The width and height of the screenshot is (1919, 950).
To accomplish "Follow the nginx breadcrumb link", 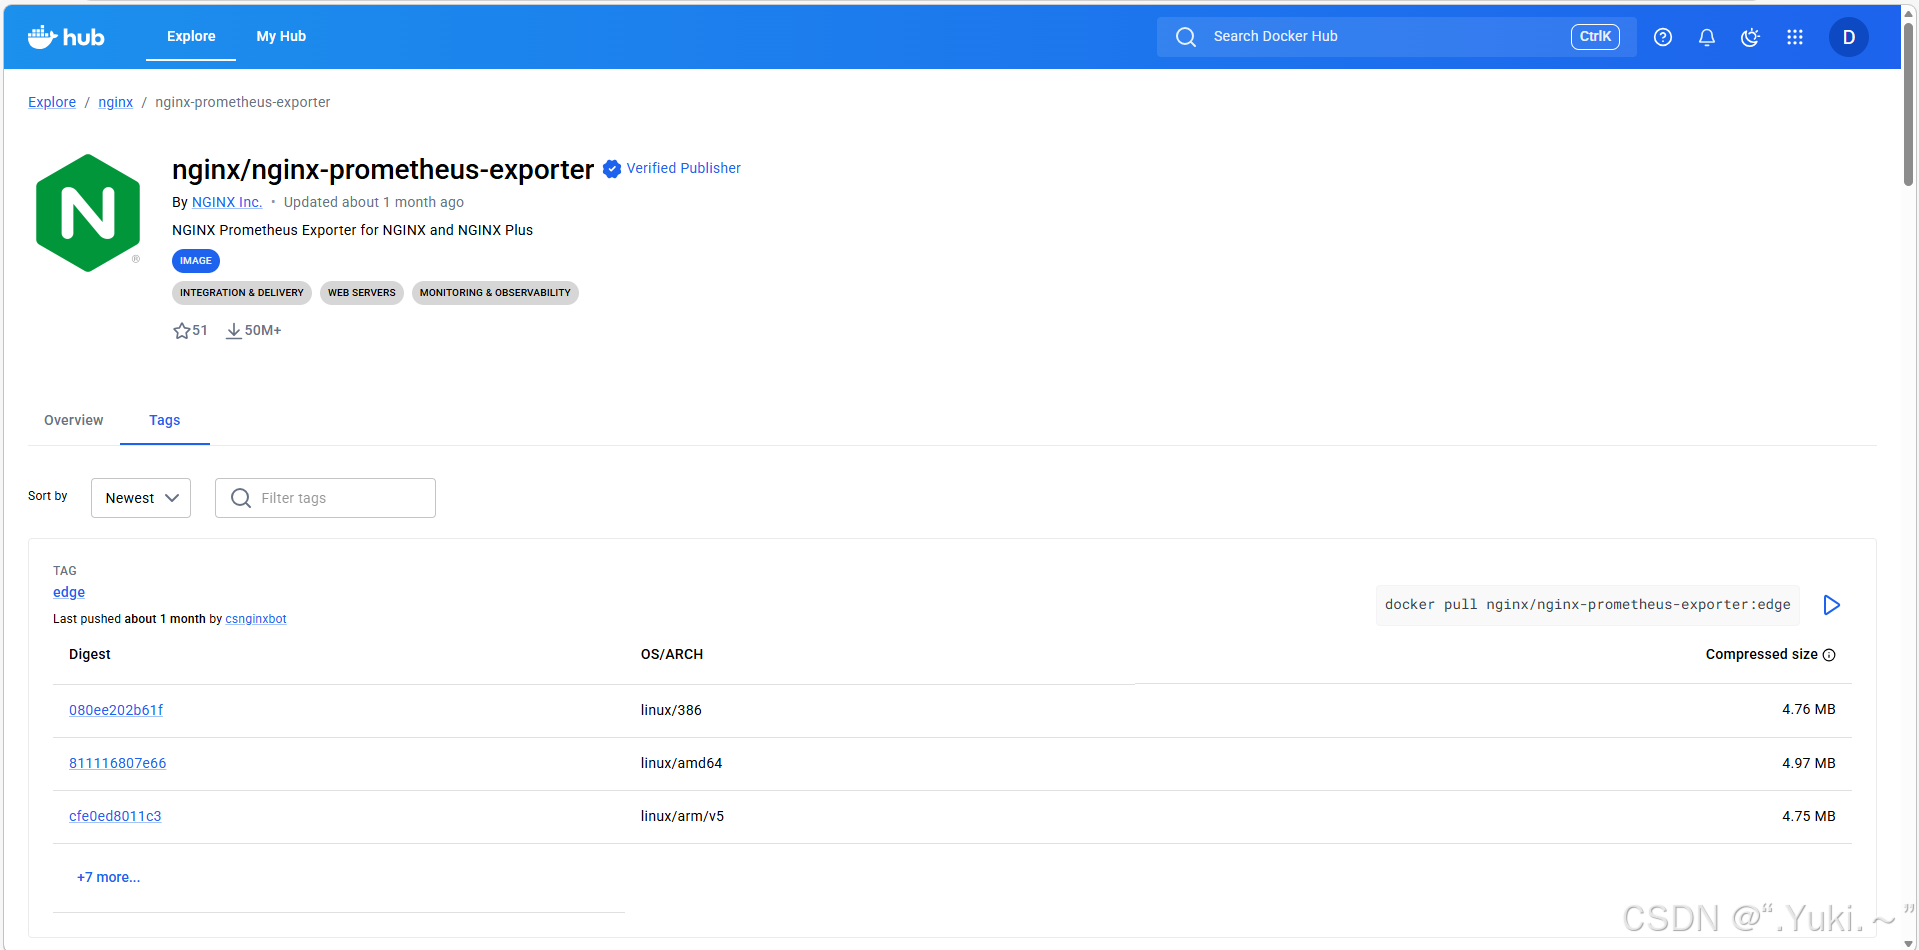I will pos(116,102).
